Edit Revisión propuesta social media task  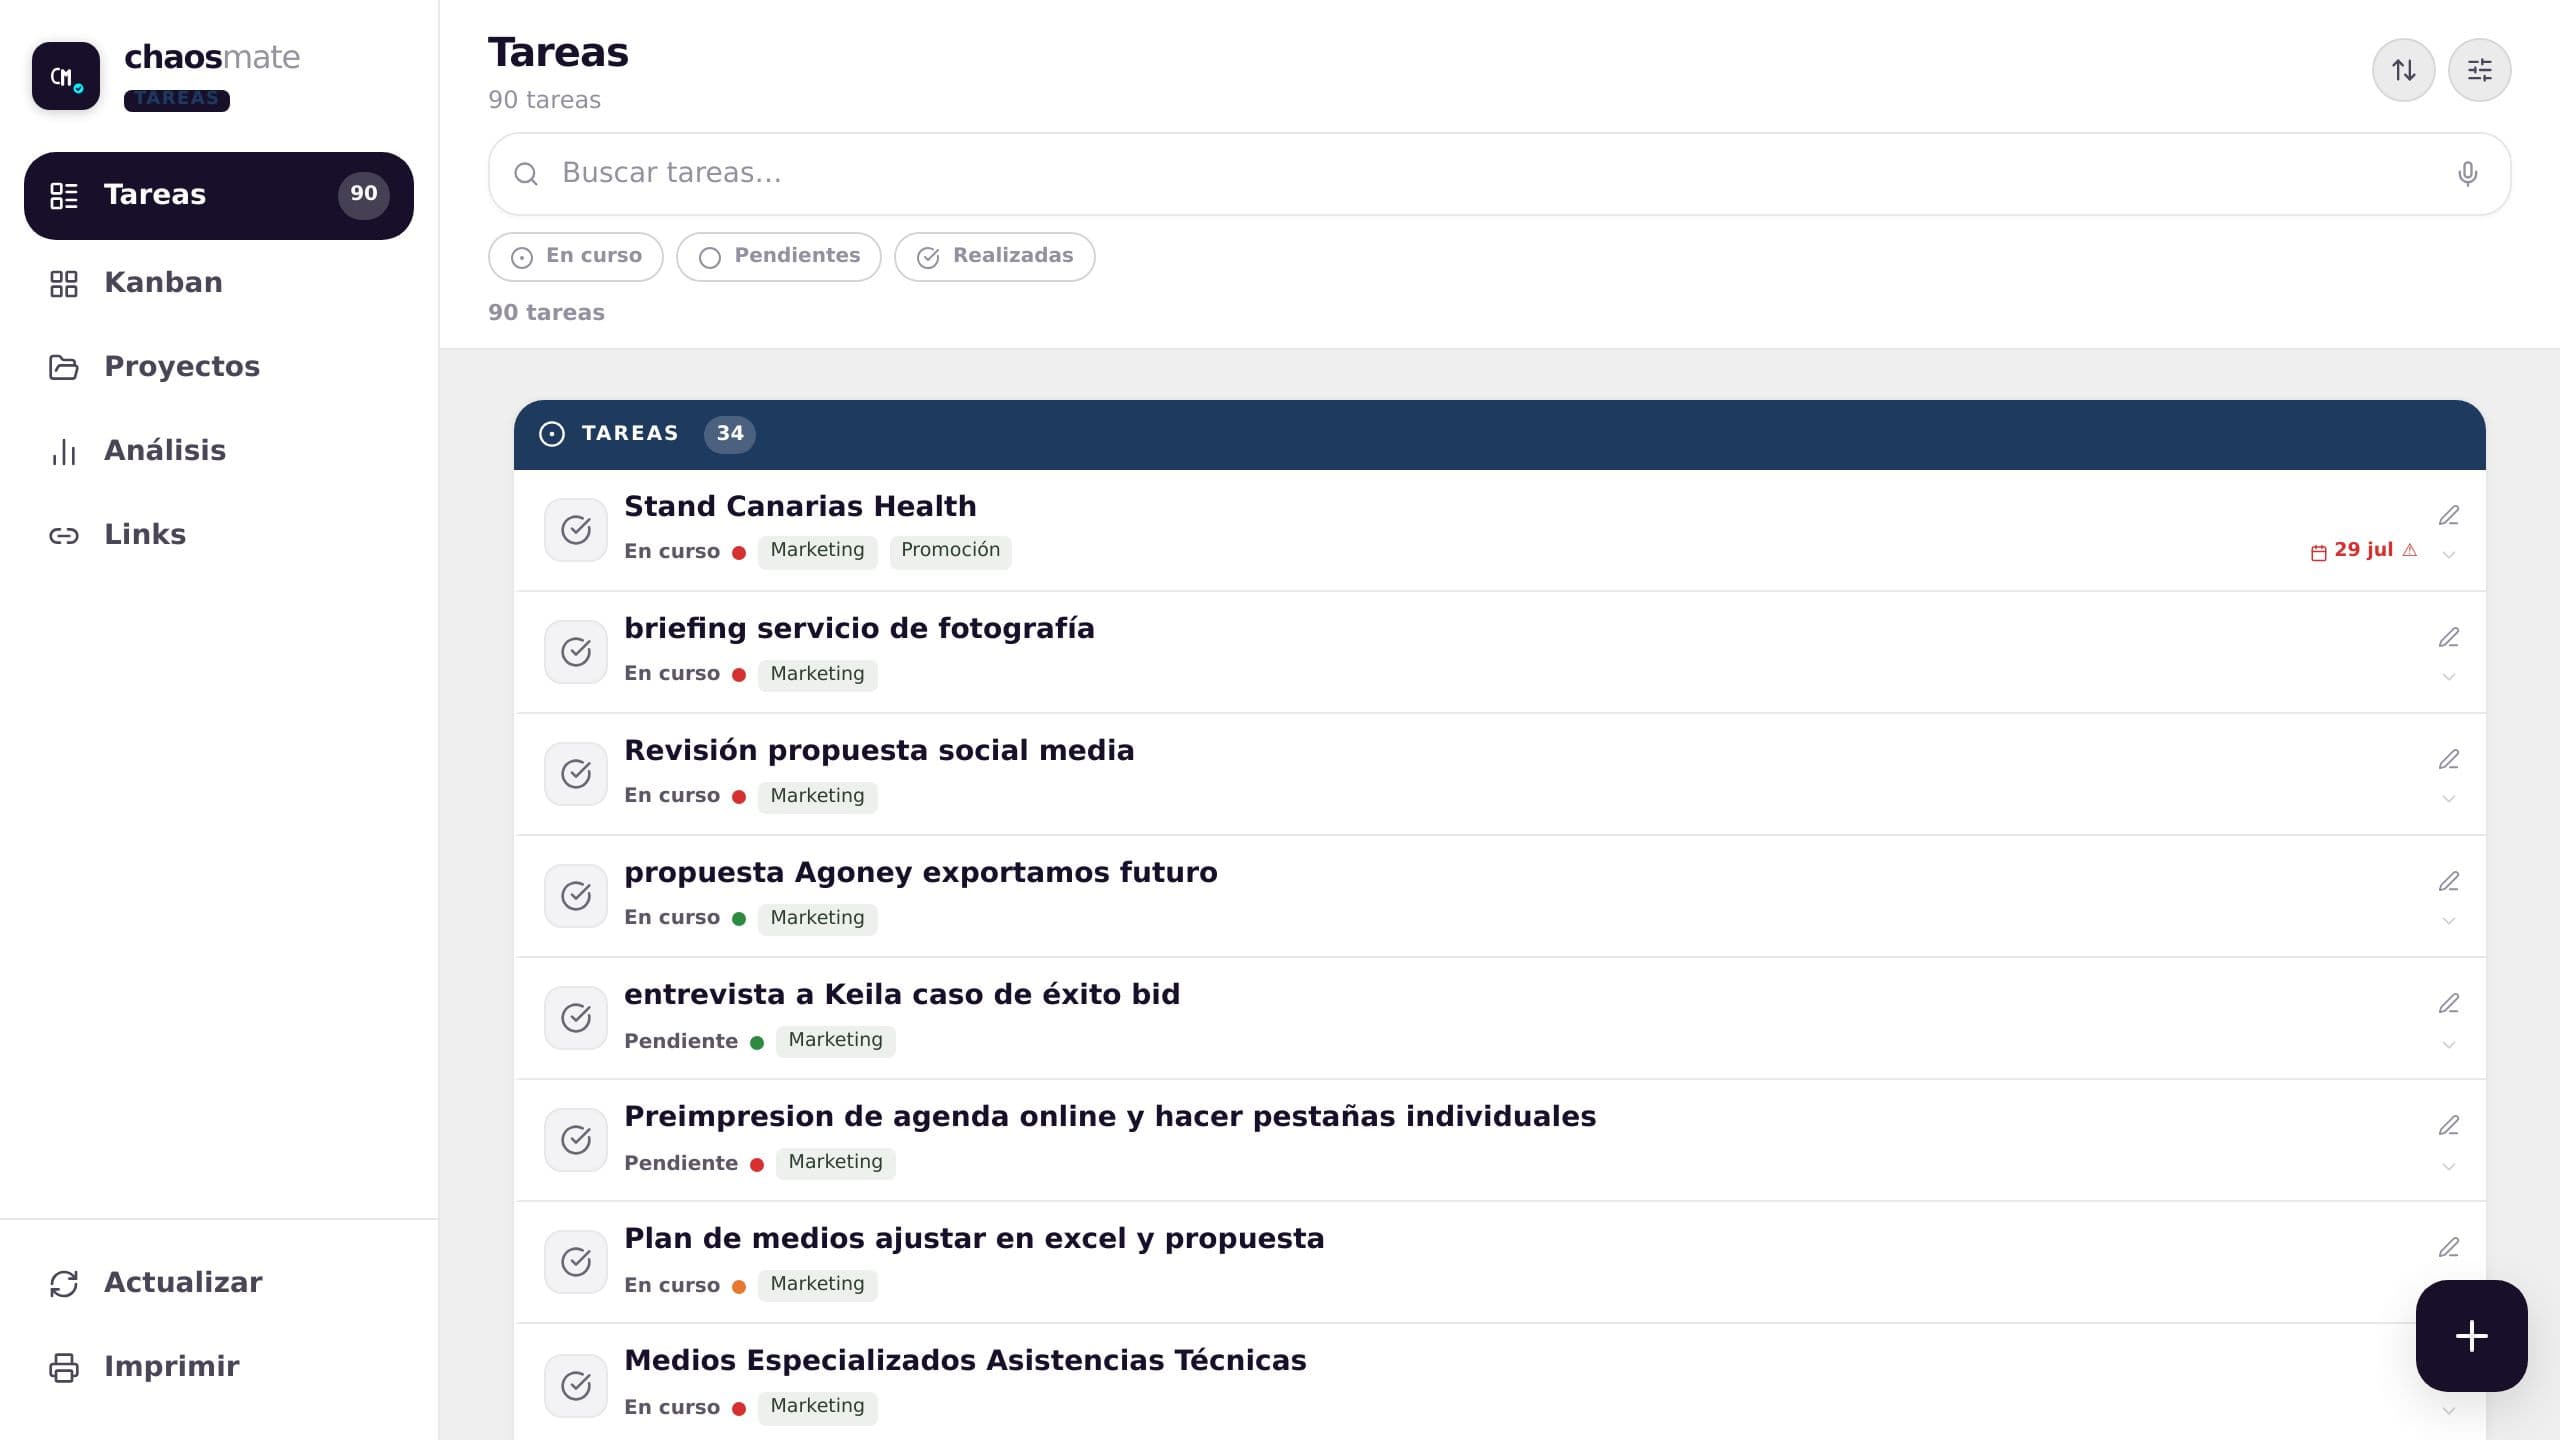coord(2448,760)
